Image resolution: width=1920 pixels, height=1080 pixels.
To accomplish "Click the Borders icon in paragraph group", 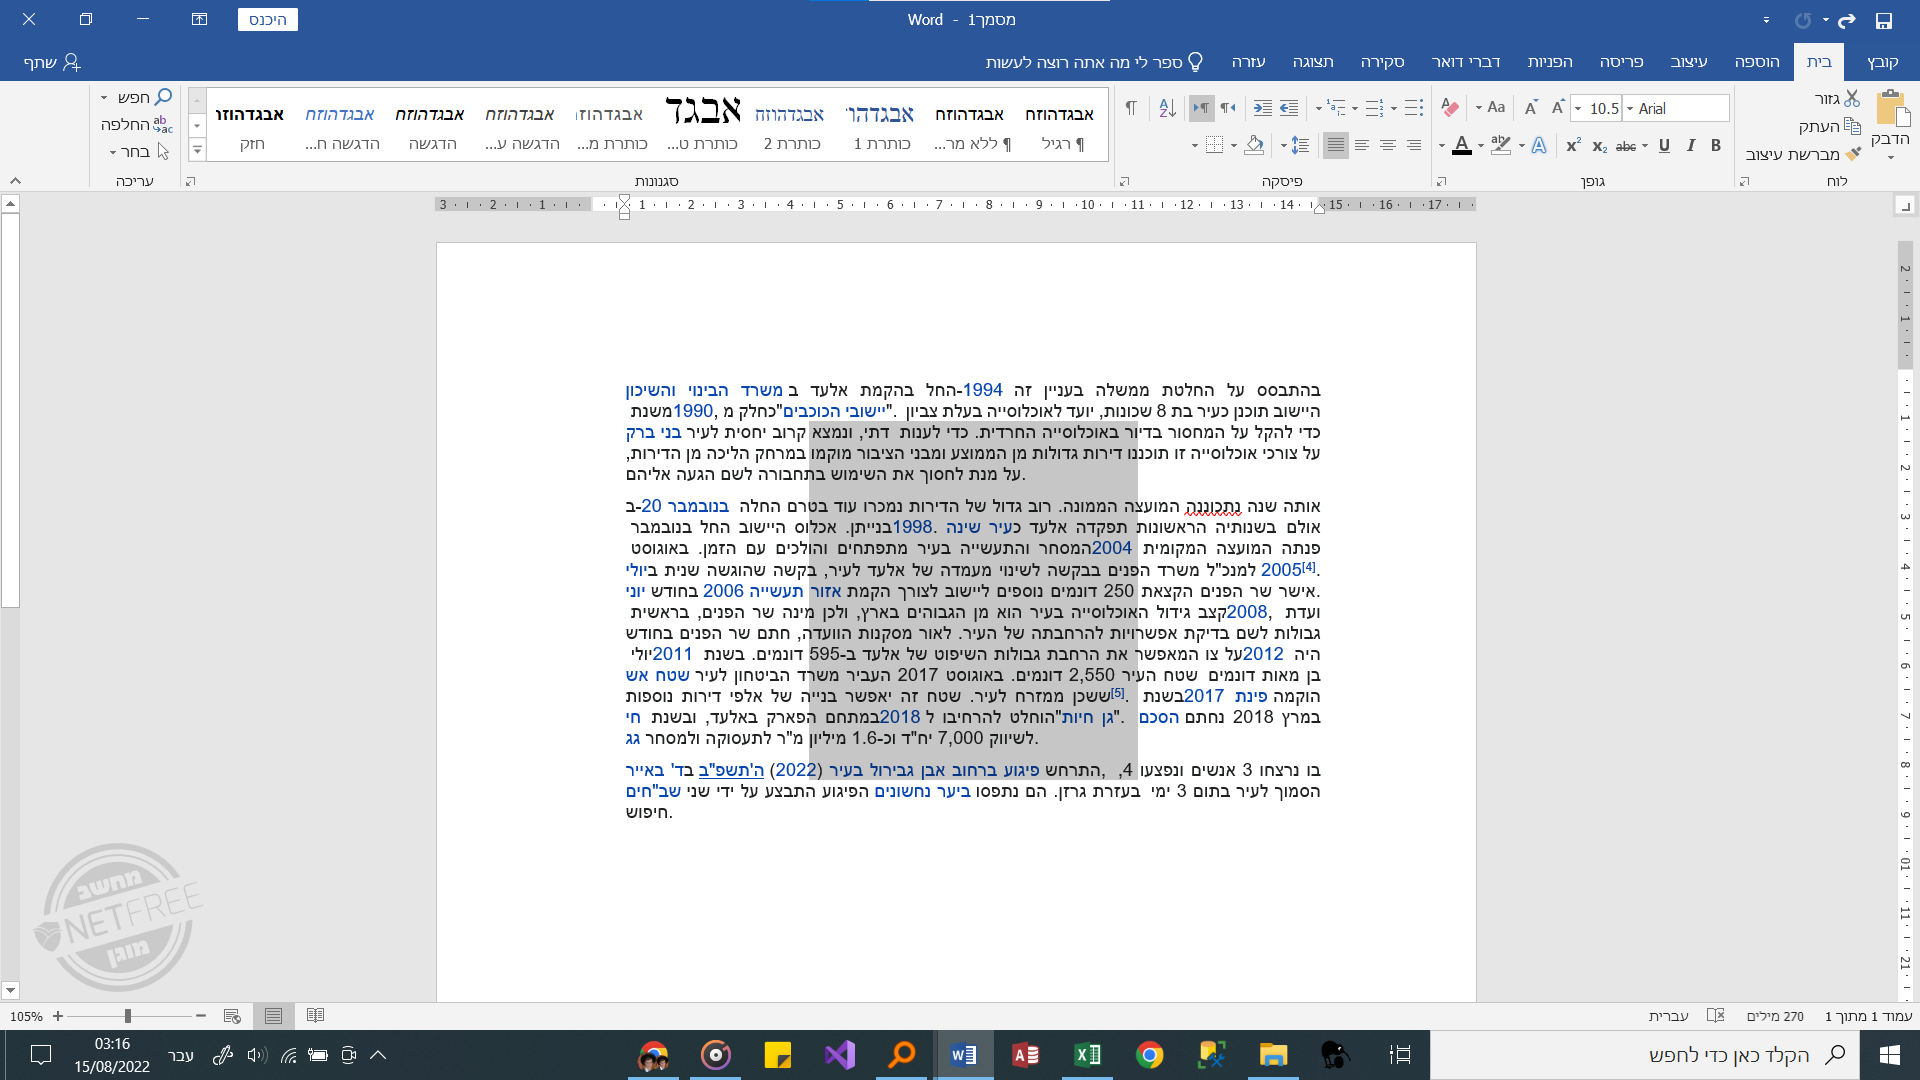I will [1214, 146].
